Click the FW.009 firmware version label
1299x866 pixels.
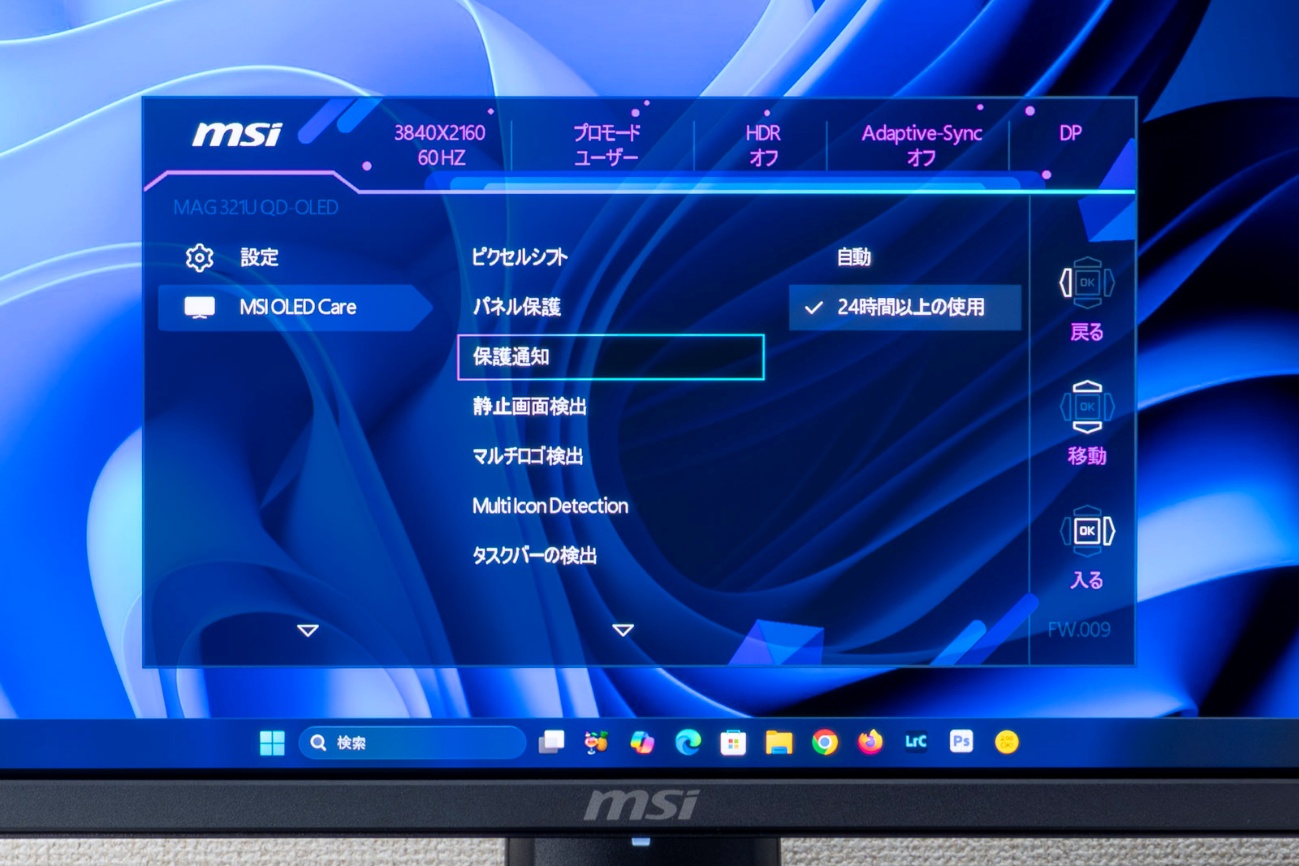point(1079,630)
